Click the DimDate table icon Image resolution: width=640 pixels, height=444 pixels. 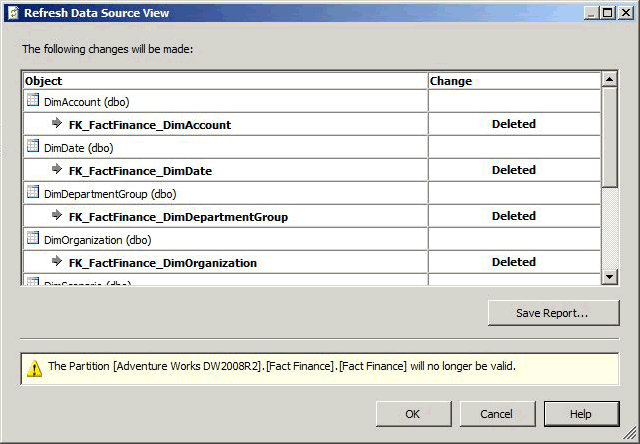pos(33,147)
